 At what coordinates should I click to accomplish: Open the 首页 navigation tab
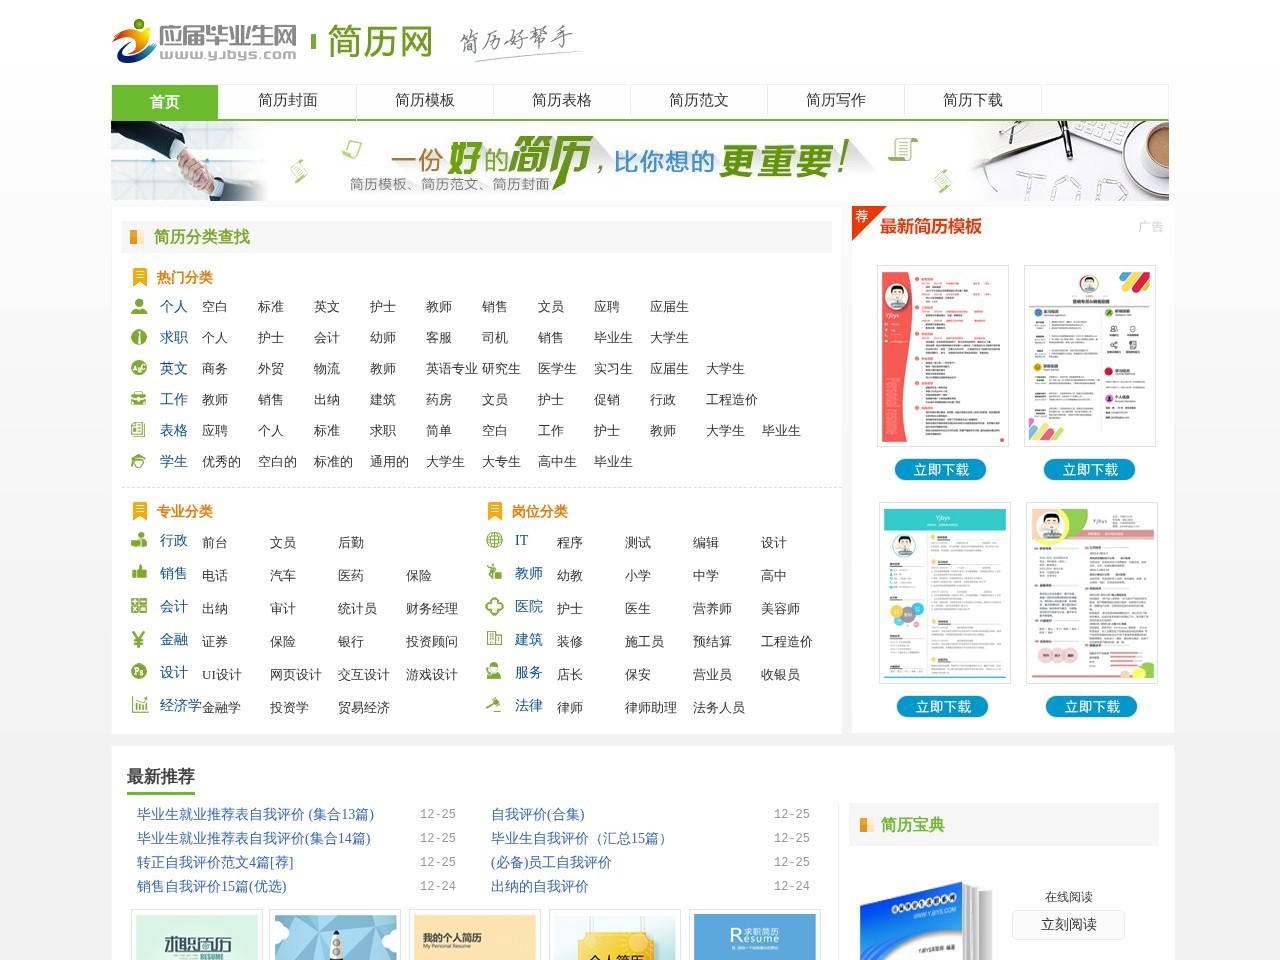click(x=165, y=102)
